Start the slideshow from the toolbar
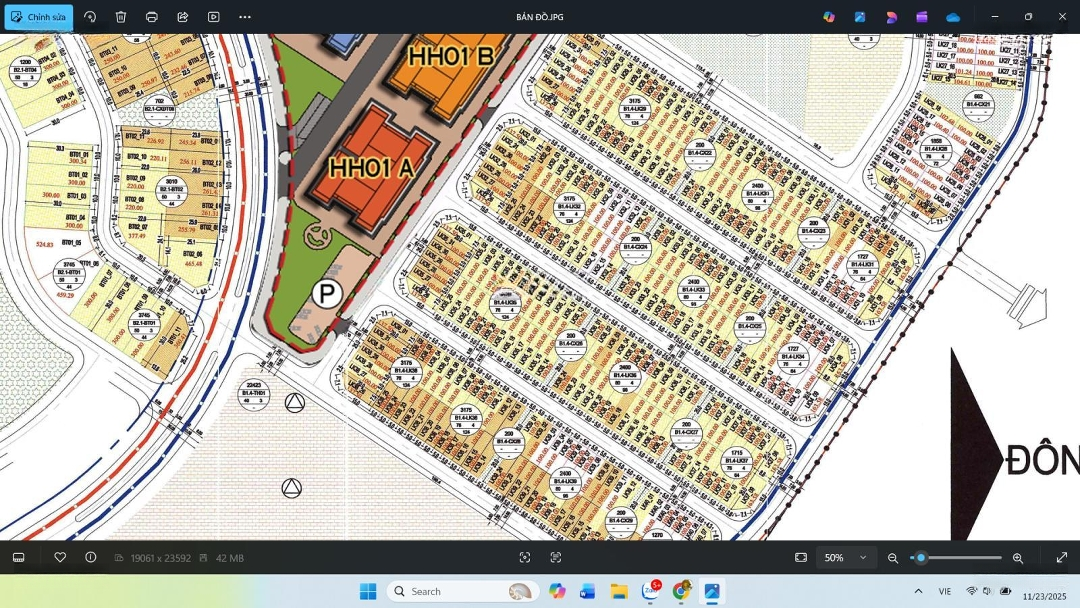Viewport: 1080px width, 608px height. [214, 17]
